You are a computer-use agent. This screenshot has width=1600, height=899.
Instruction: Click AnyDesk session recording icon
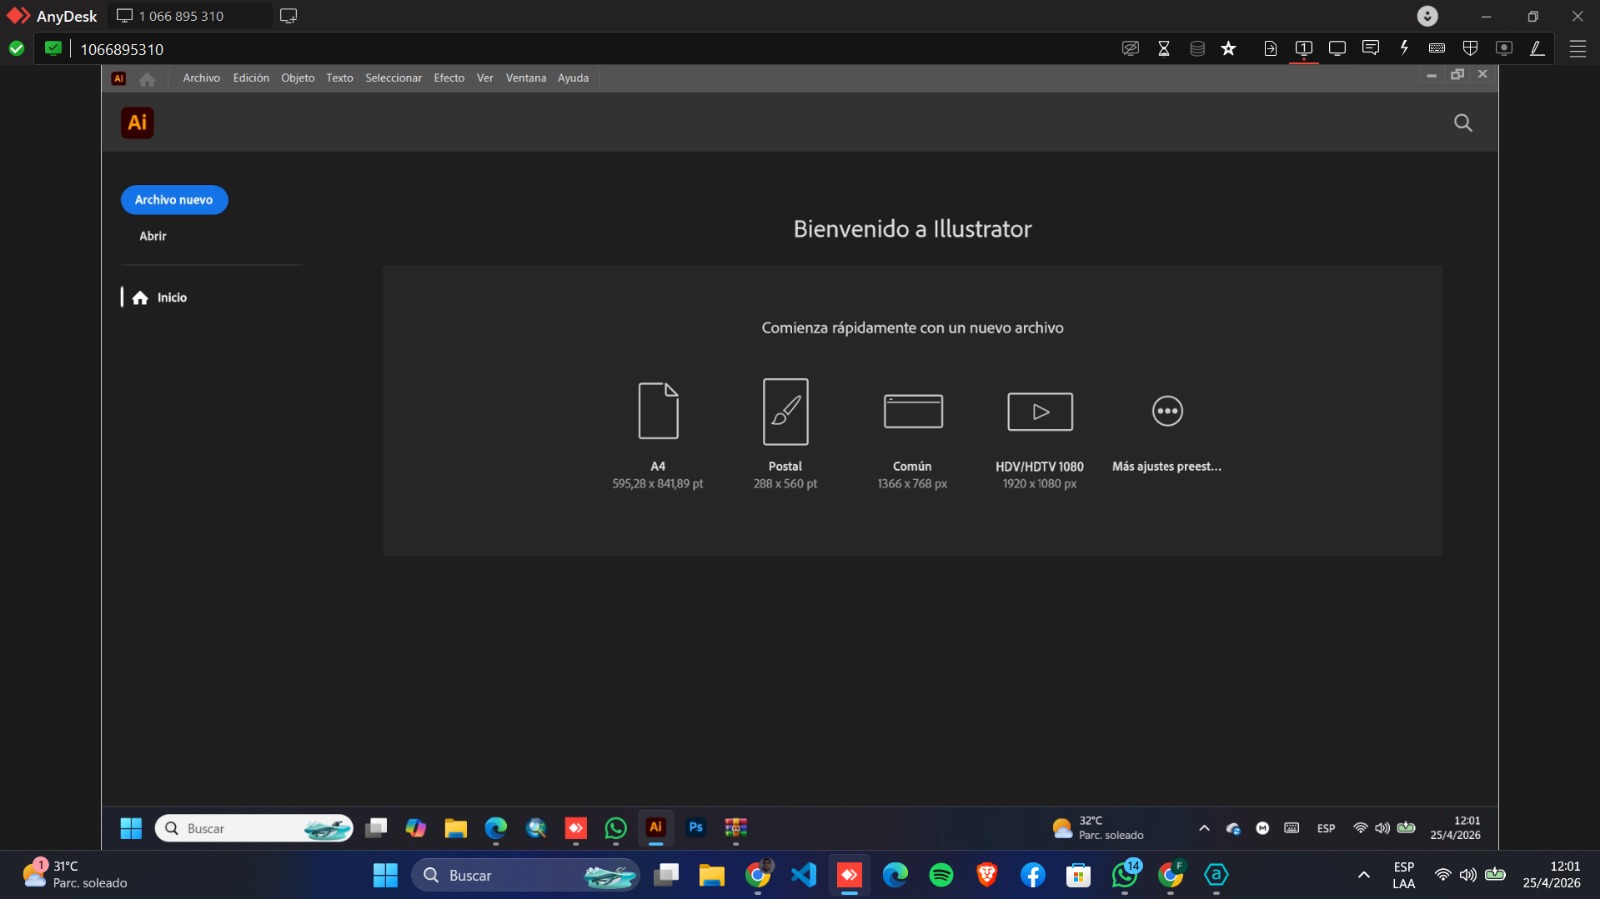(x=1504, y=48)
